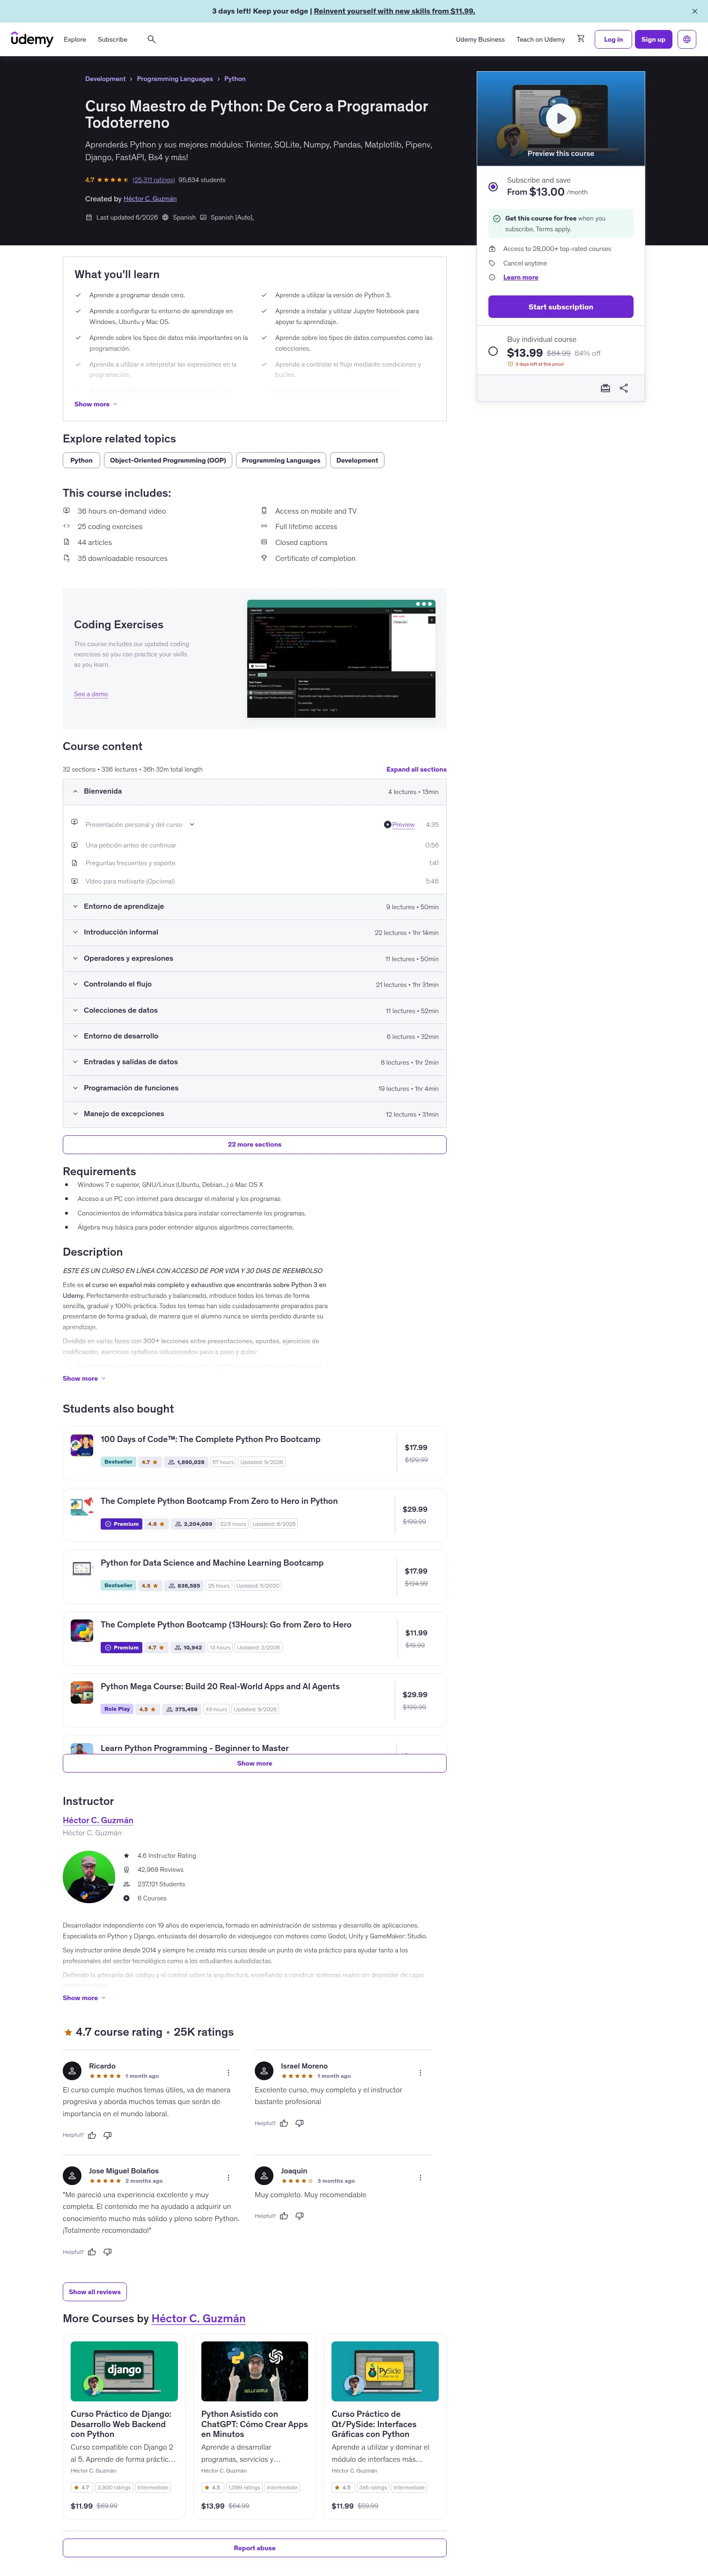Select the Buy individual course radio option

[493, 351]
